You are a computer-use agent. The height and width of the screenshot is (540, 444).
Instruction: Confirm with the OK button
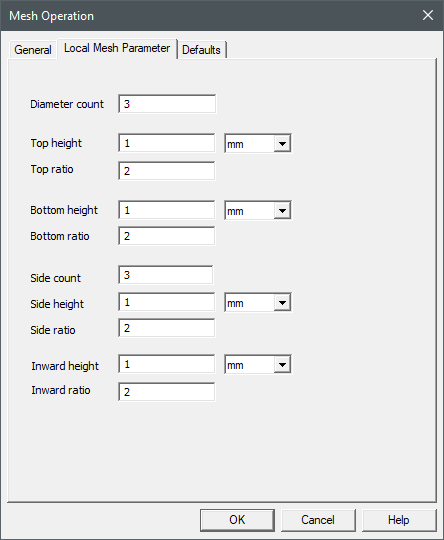[x=237, y=520]
